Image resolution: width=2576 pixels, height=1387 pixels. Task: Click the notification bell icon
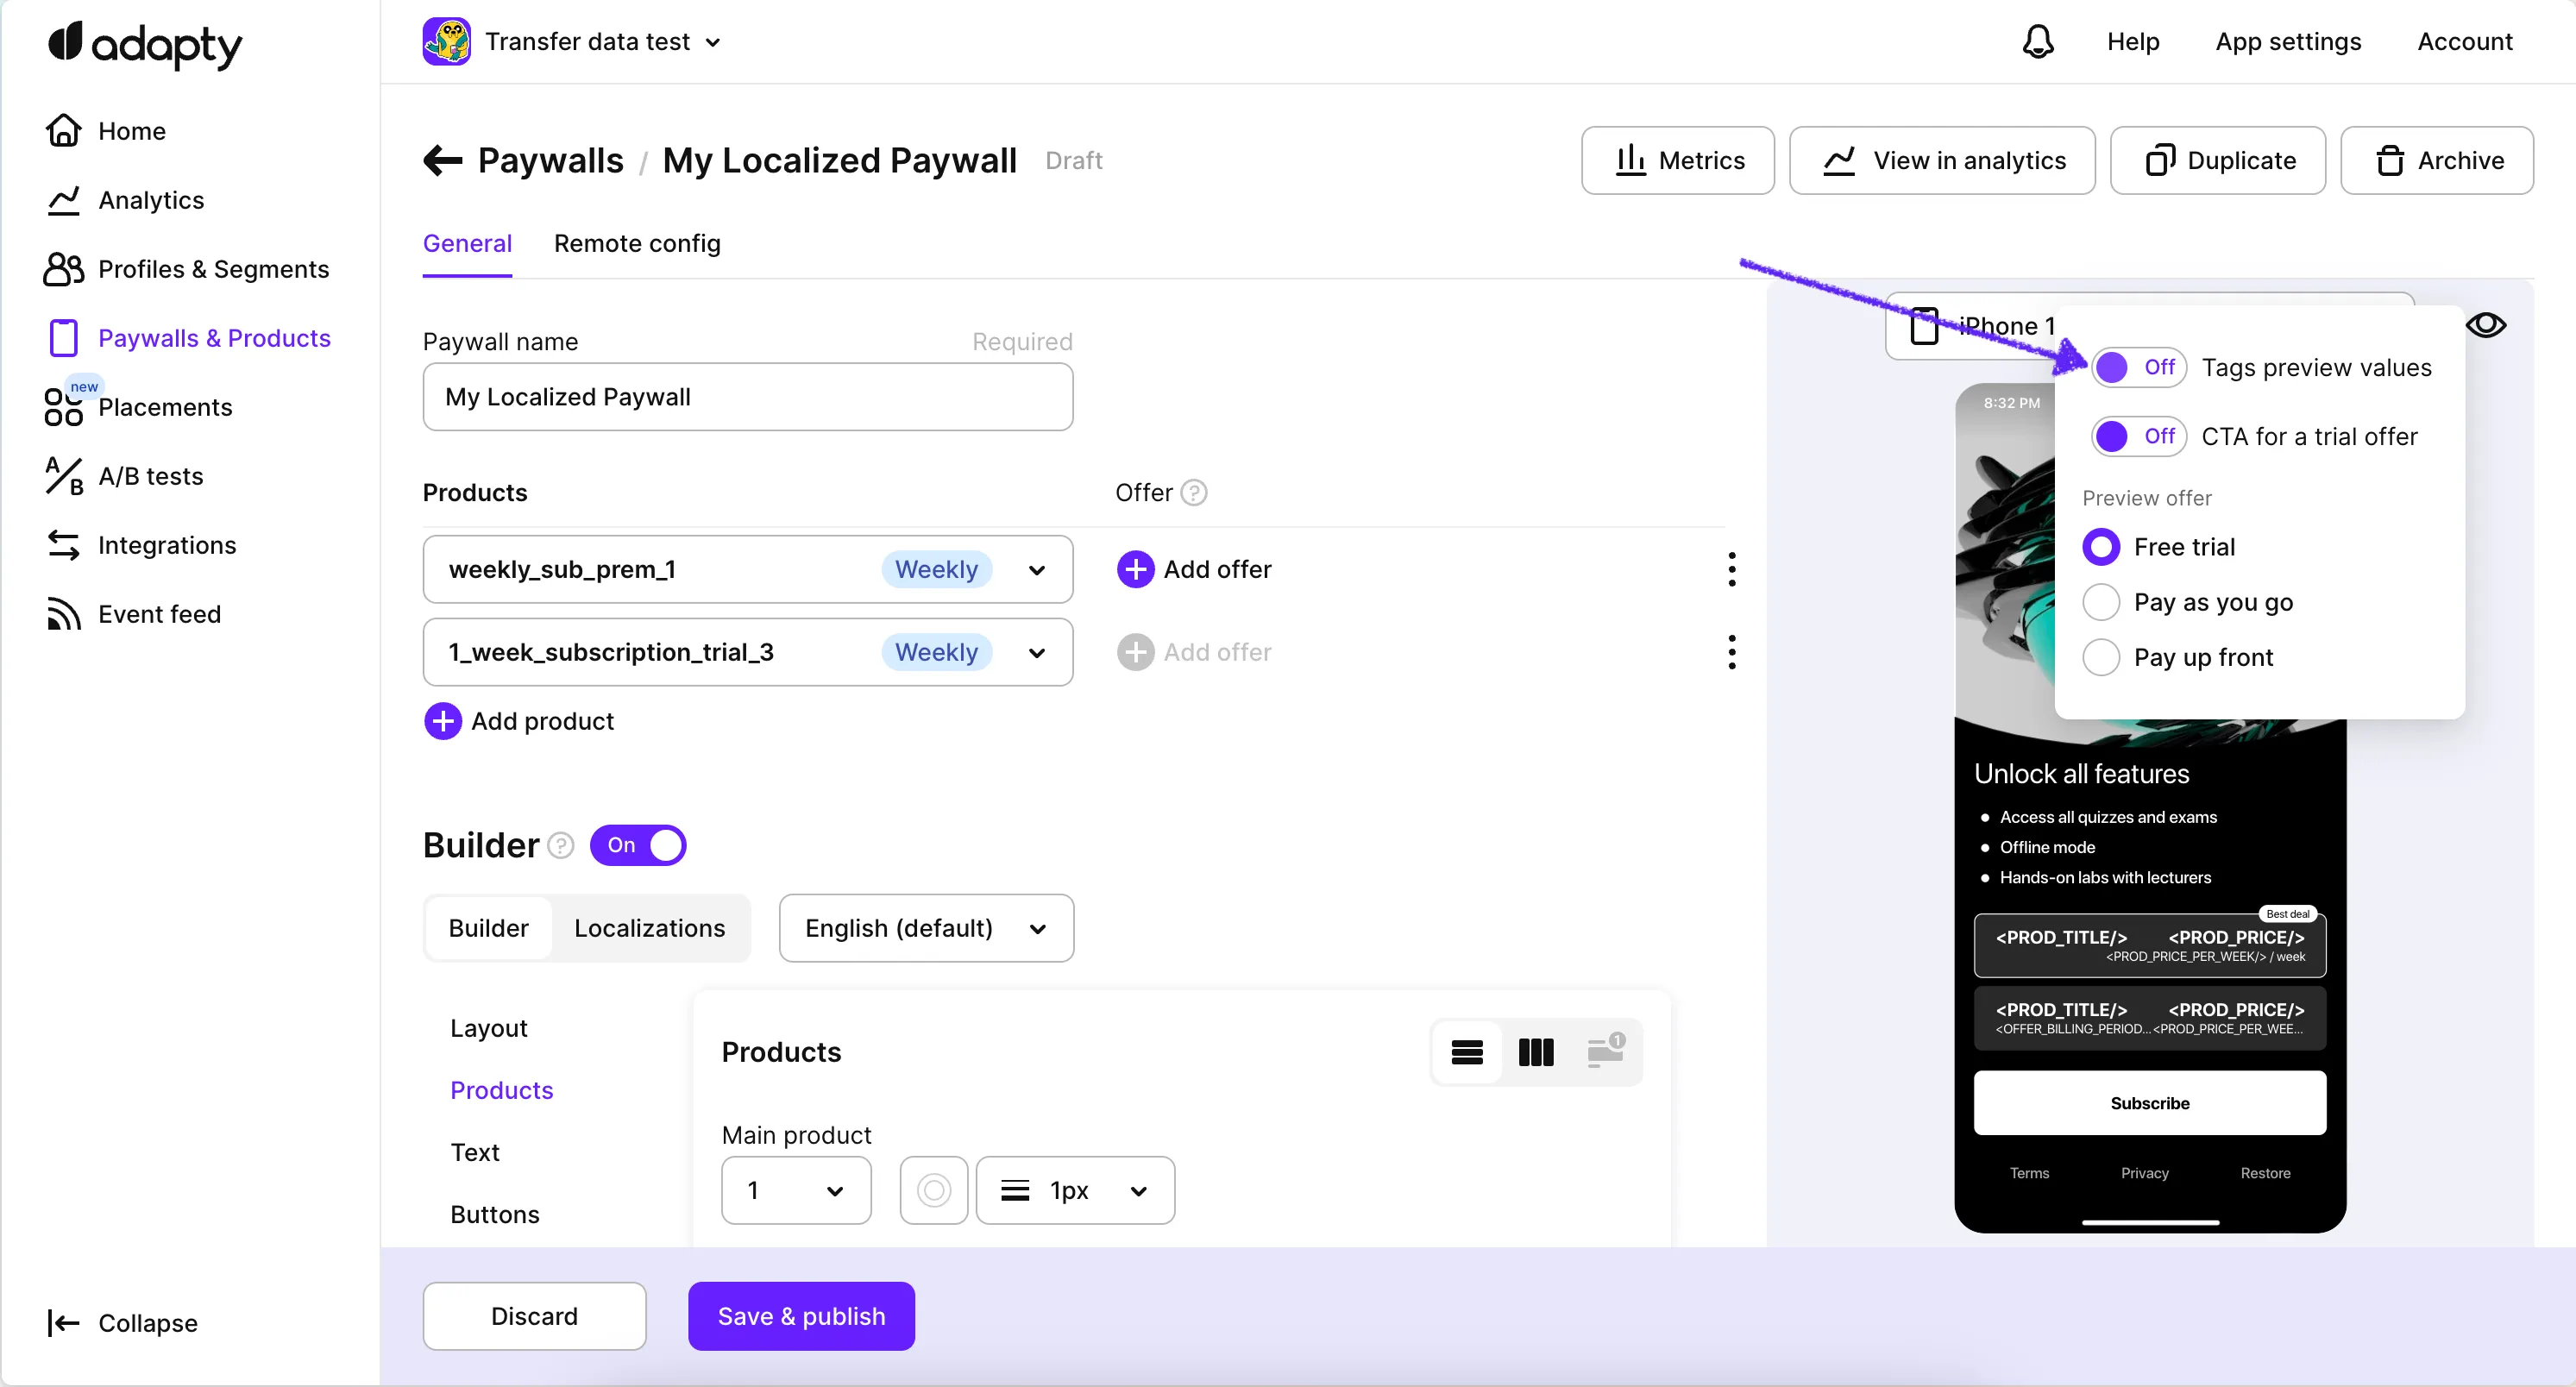[2037, 41]
